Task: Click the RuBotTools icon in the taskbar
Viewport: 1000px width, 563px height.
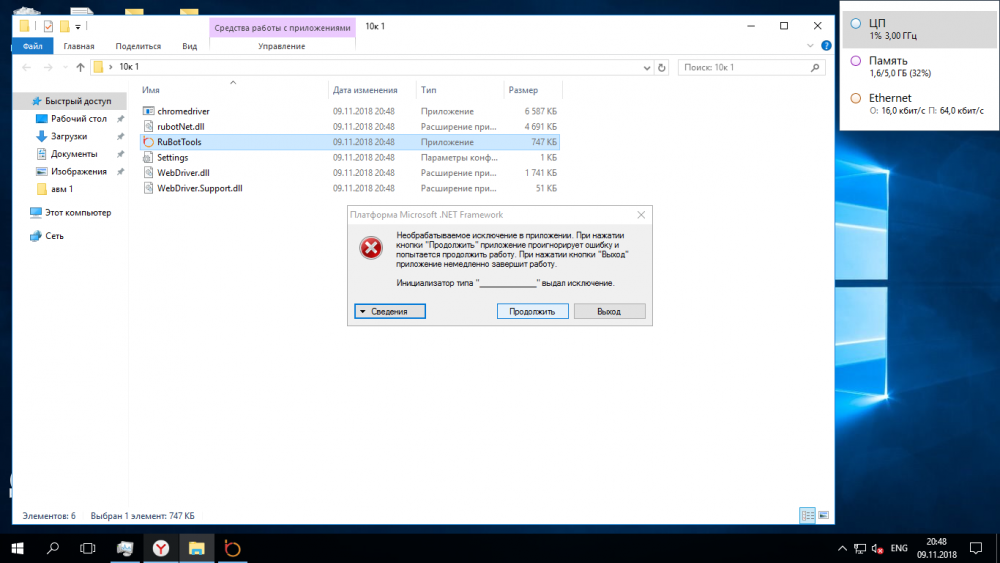Action: [x=232, y=548]
